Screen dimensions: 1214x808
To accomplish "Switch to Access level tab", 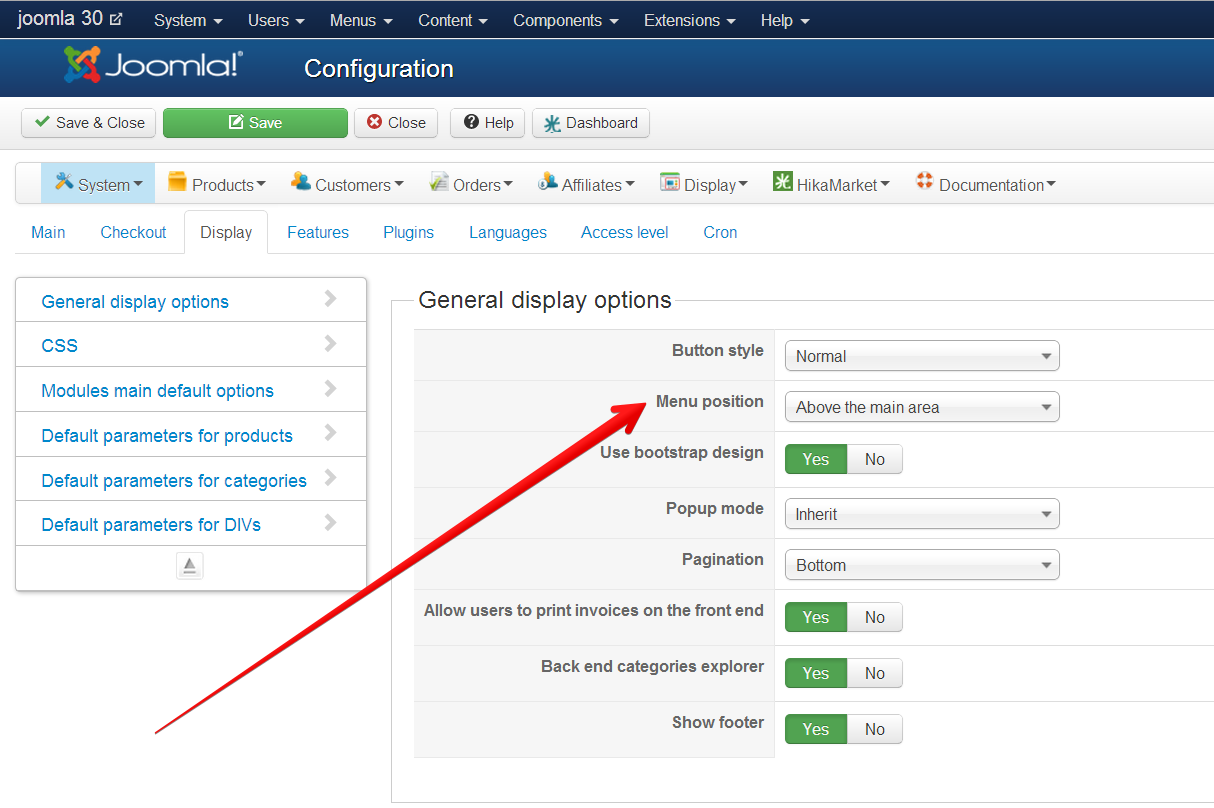I will [x=625, y=232].
